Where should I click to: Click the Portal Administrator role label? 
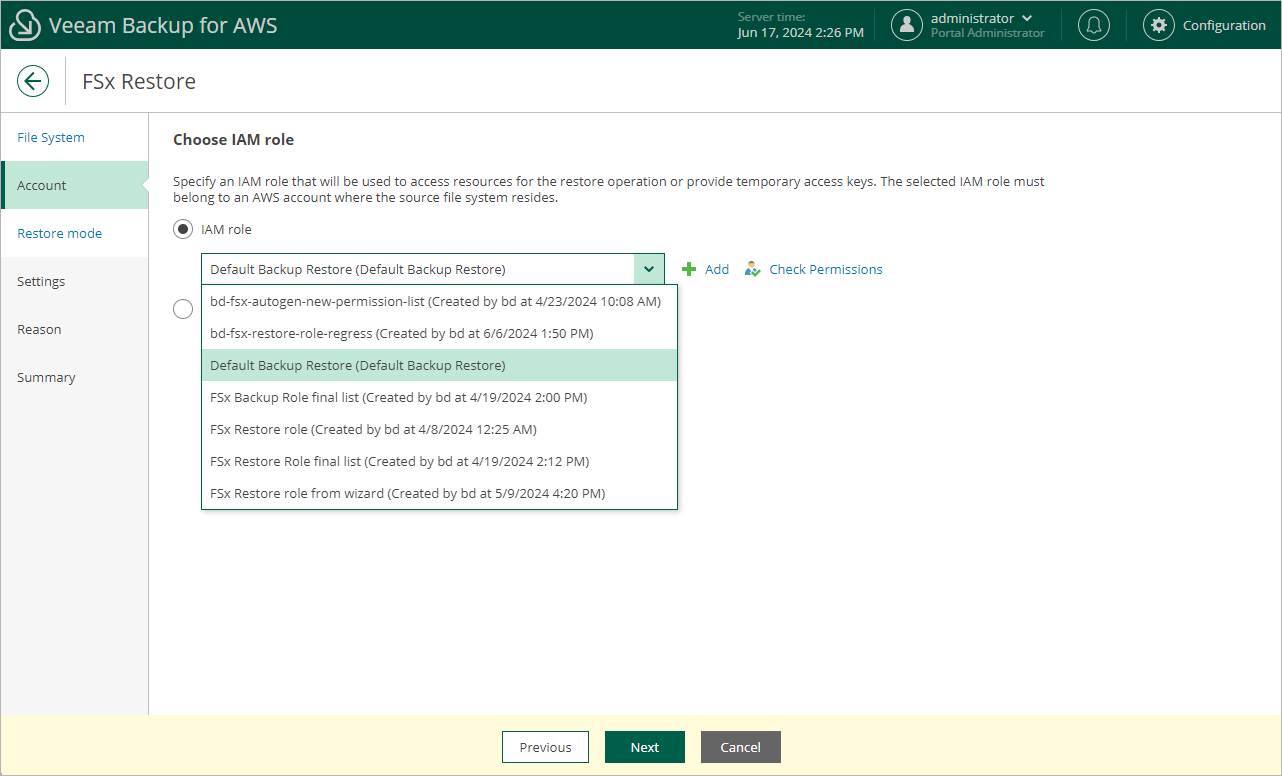click(x=988, y=33)
